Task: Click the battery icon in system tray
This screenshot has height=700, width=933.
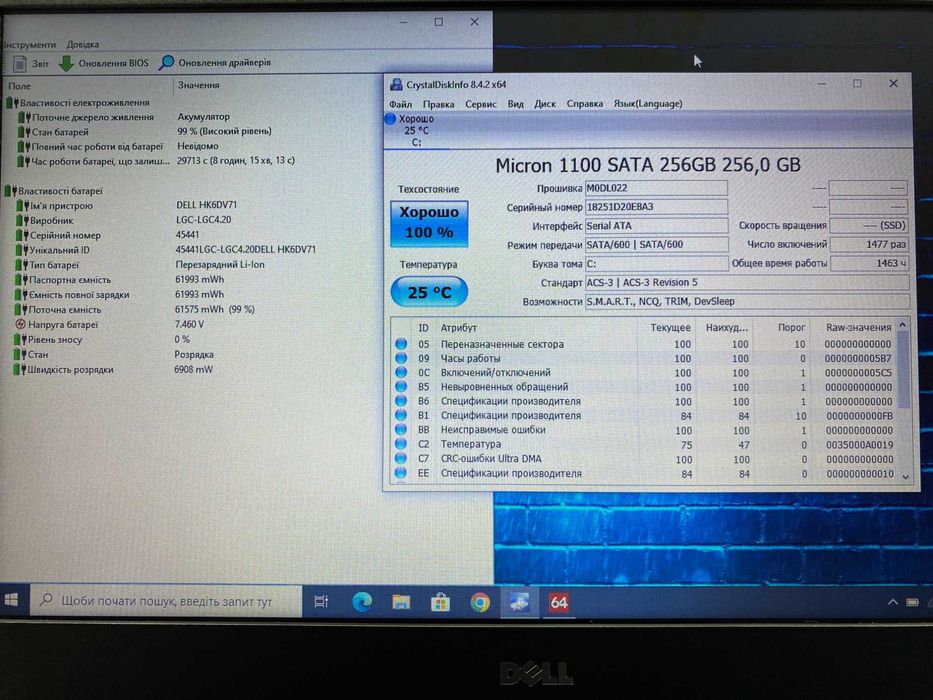Action: pyautogui.click(x=913, y=602)
